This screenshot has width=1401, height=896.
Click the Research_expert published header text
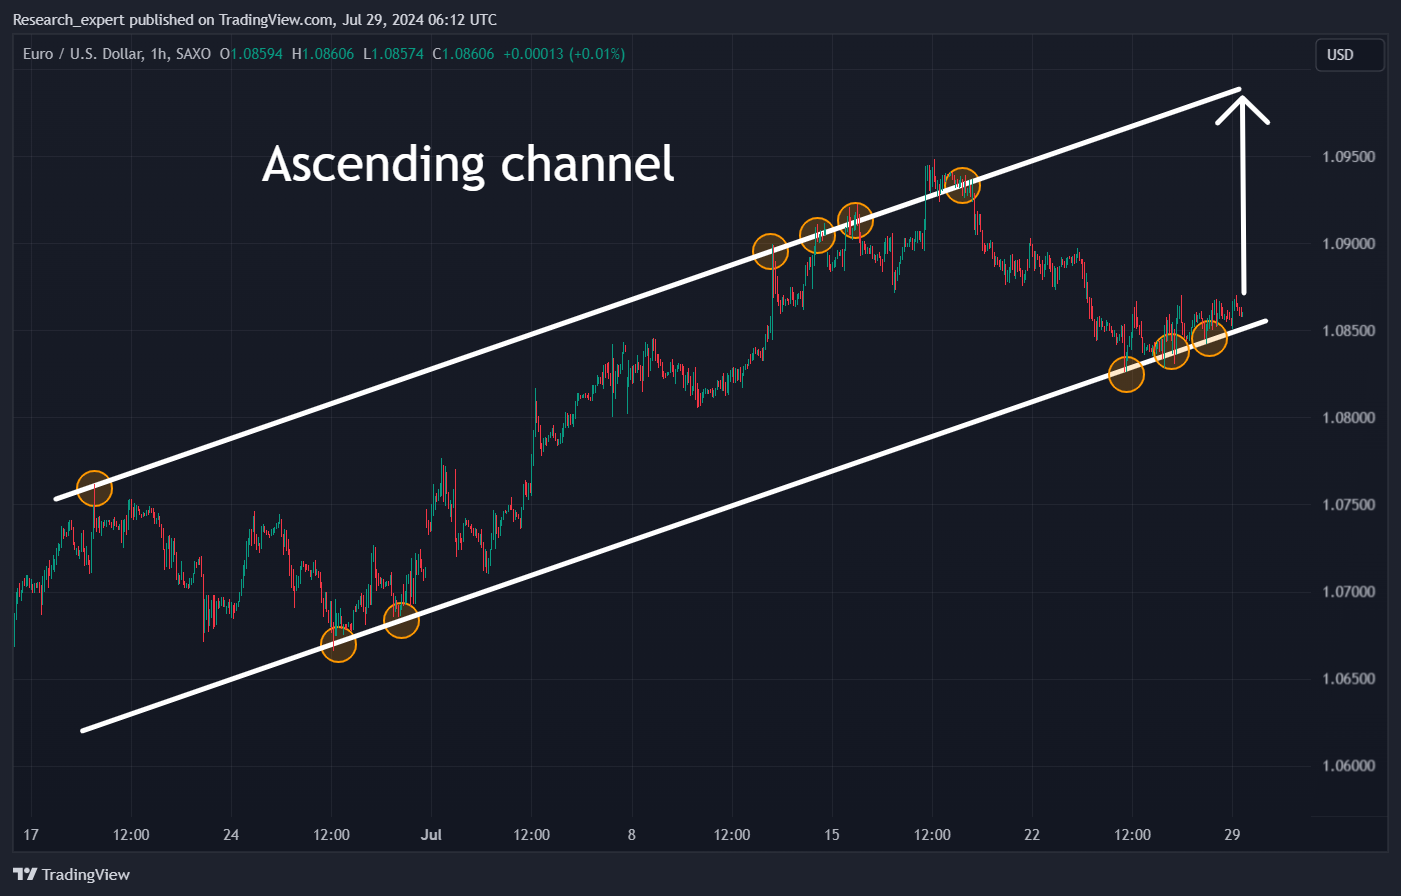(254, 20)
